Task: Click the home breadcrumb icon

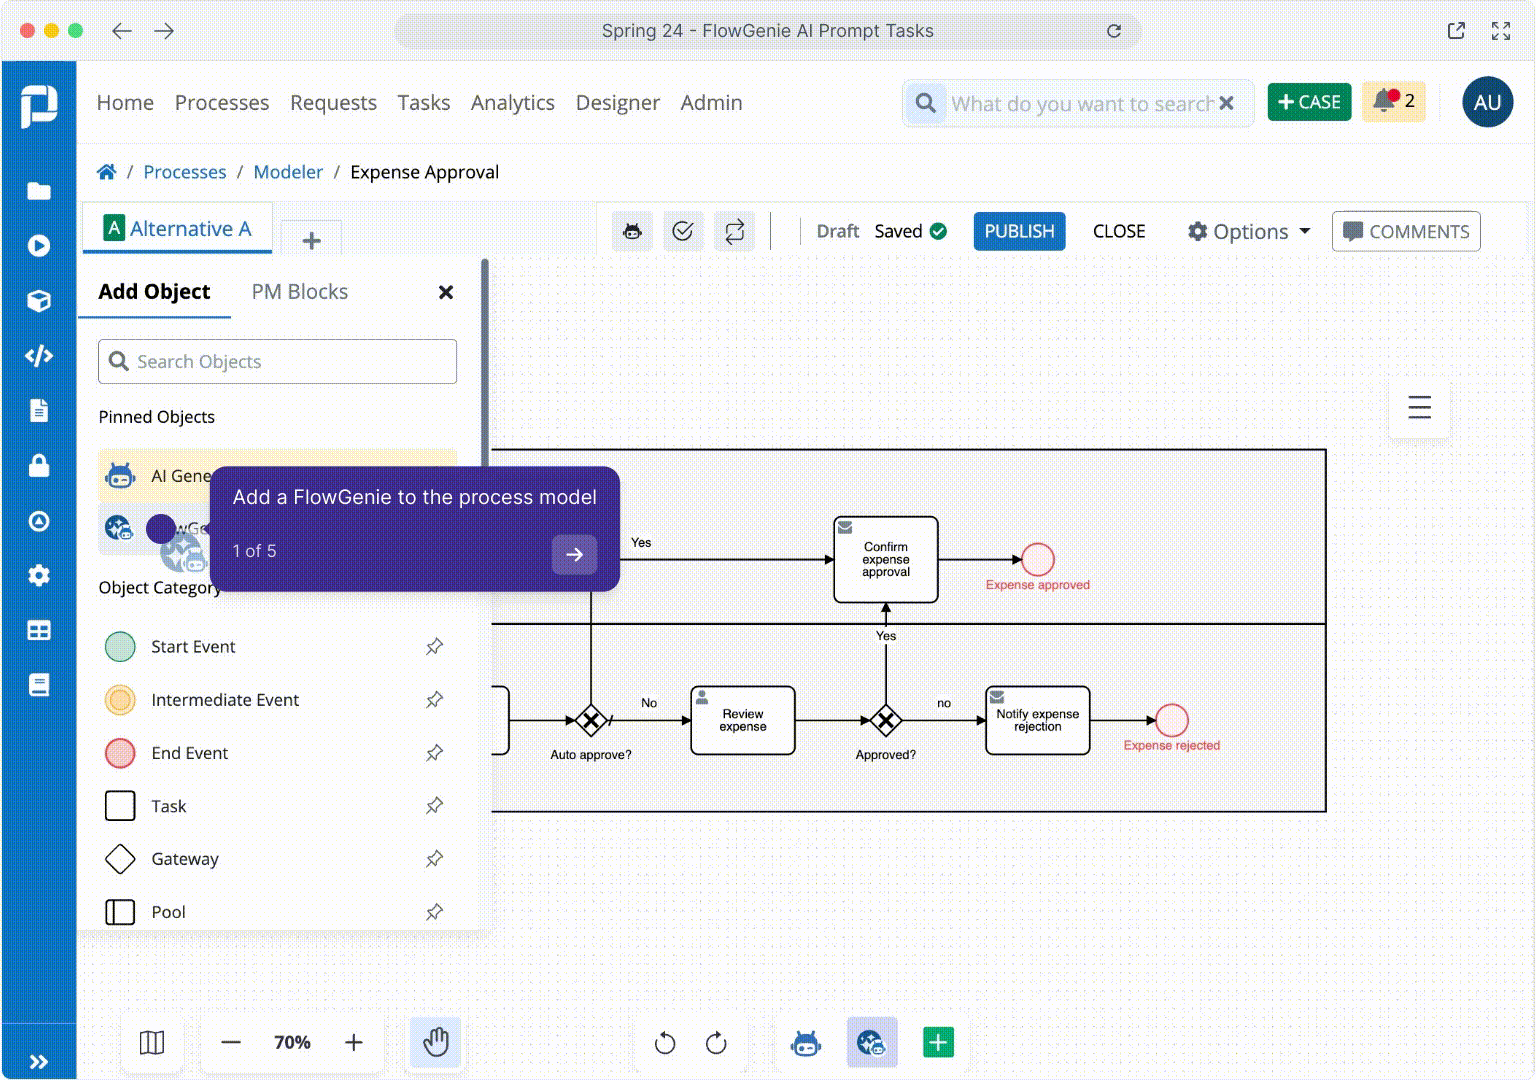Action: pos(106,172)
